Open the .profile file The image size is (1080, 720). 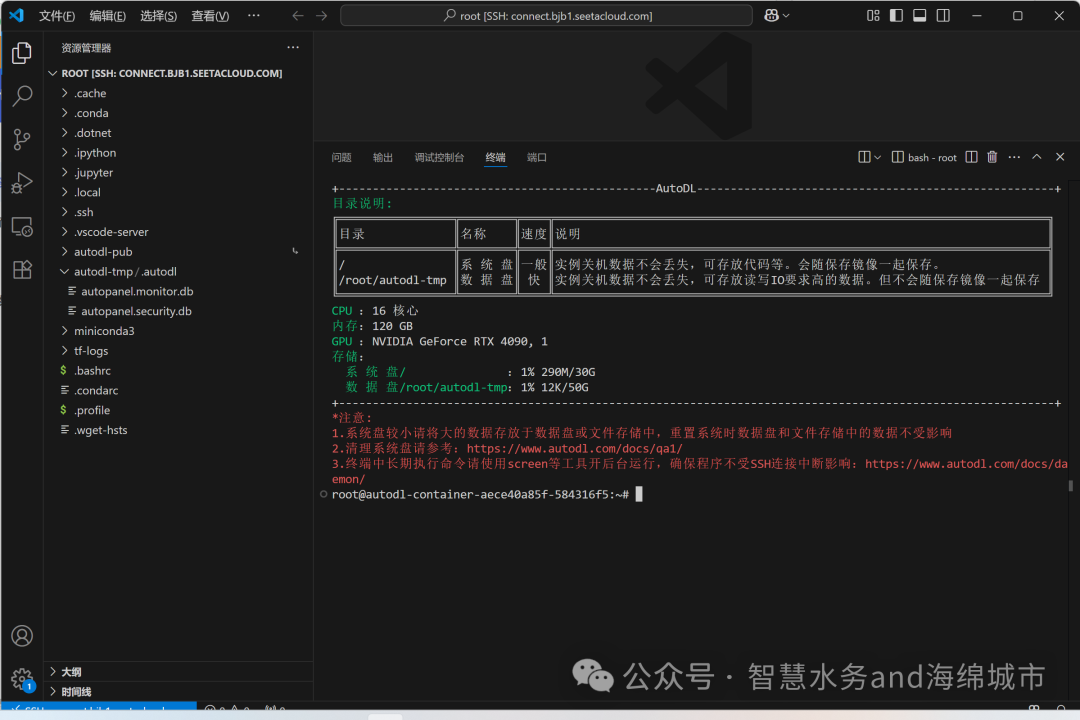point(178,410)
